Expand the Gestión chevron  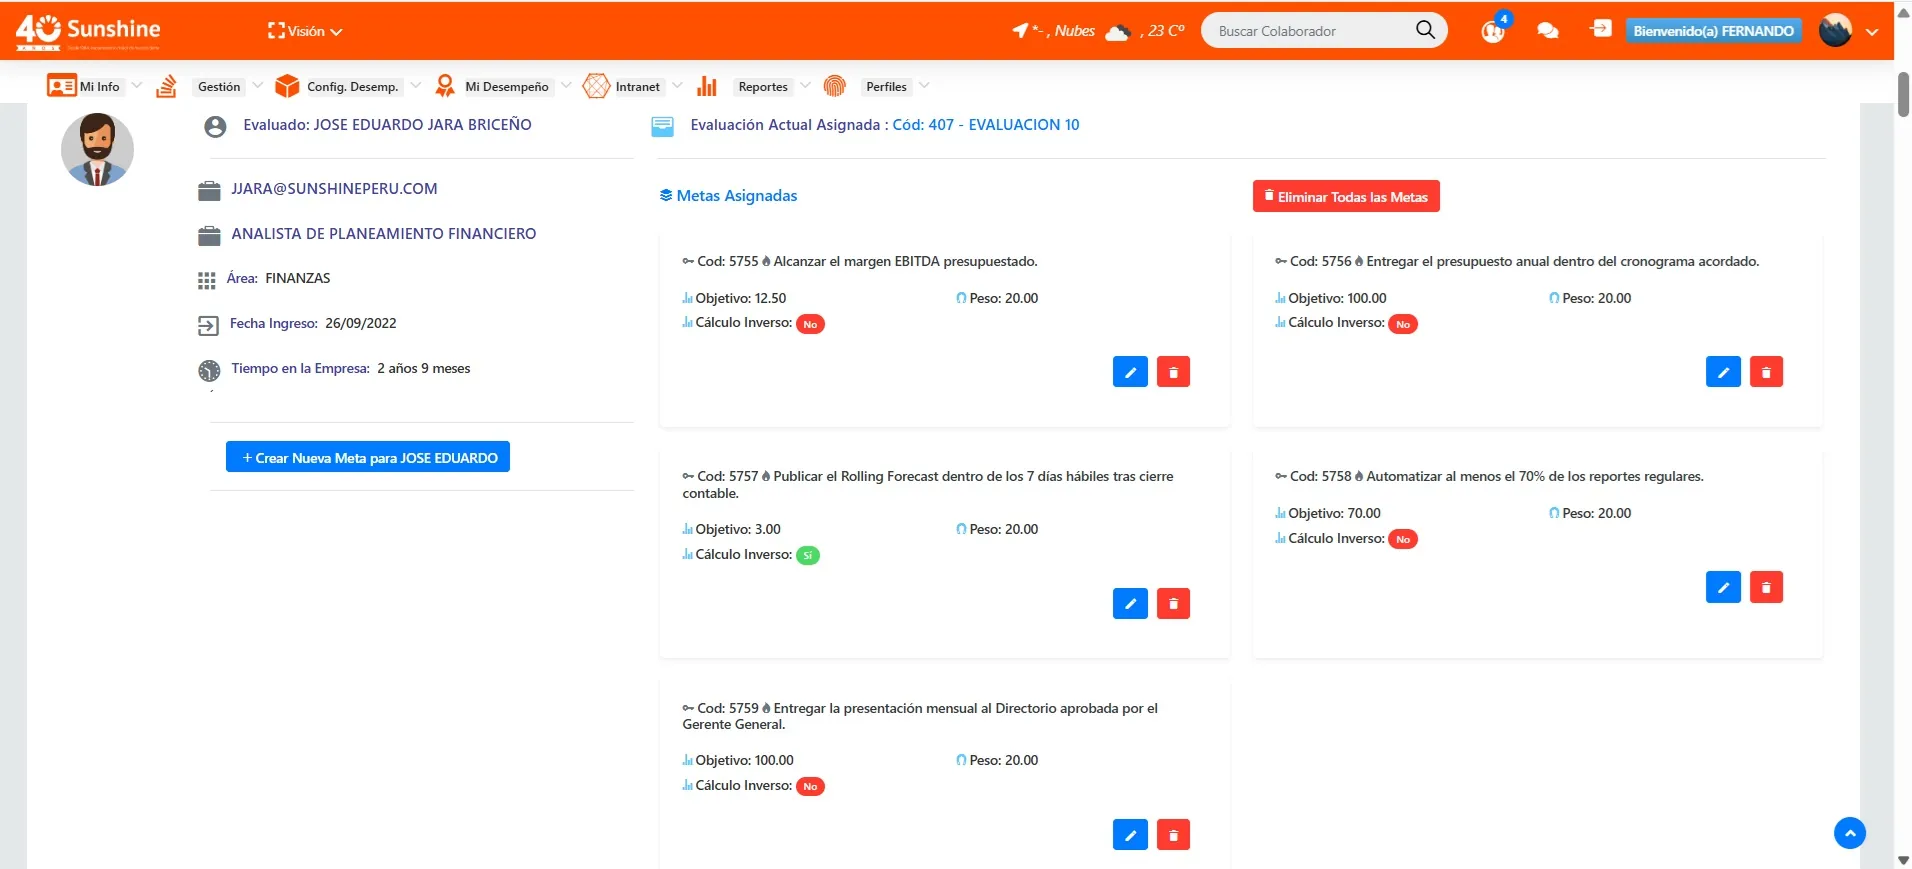(258, 86)
